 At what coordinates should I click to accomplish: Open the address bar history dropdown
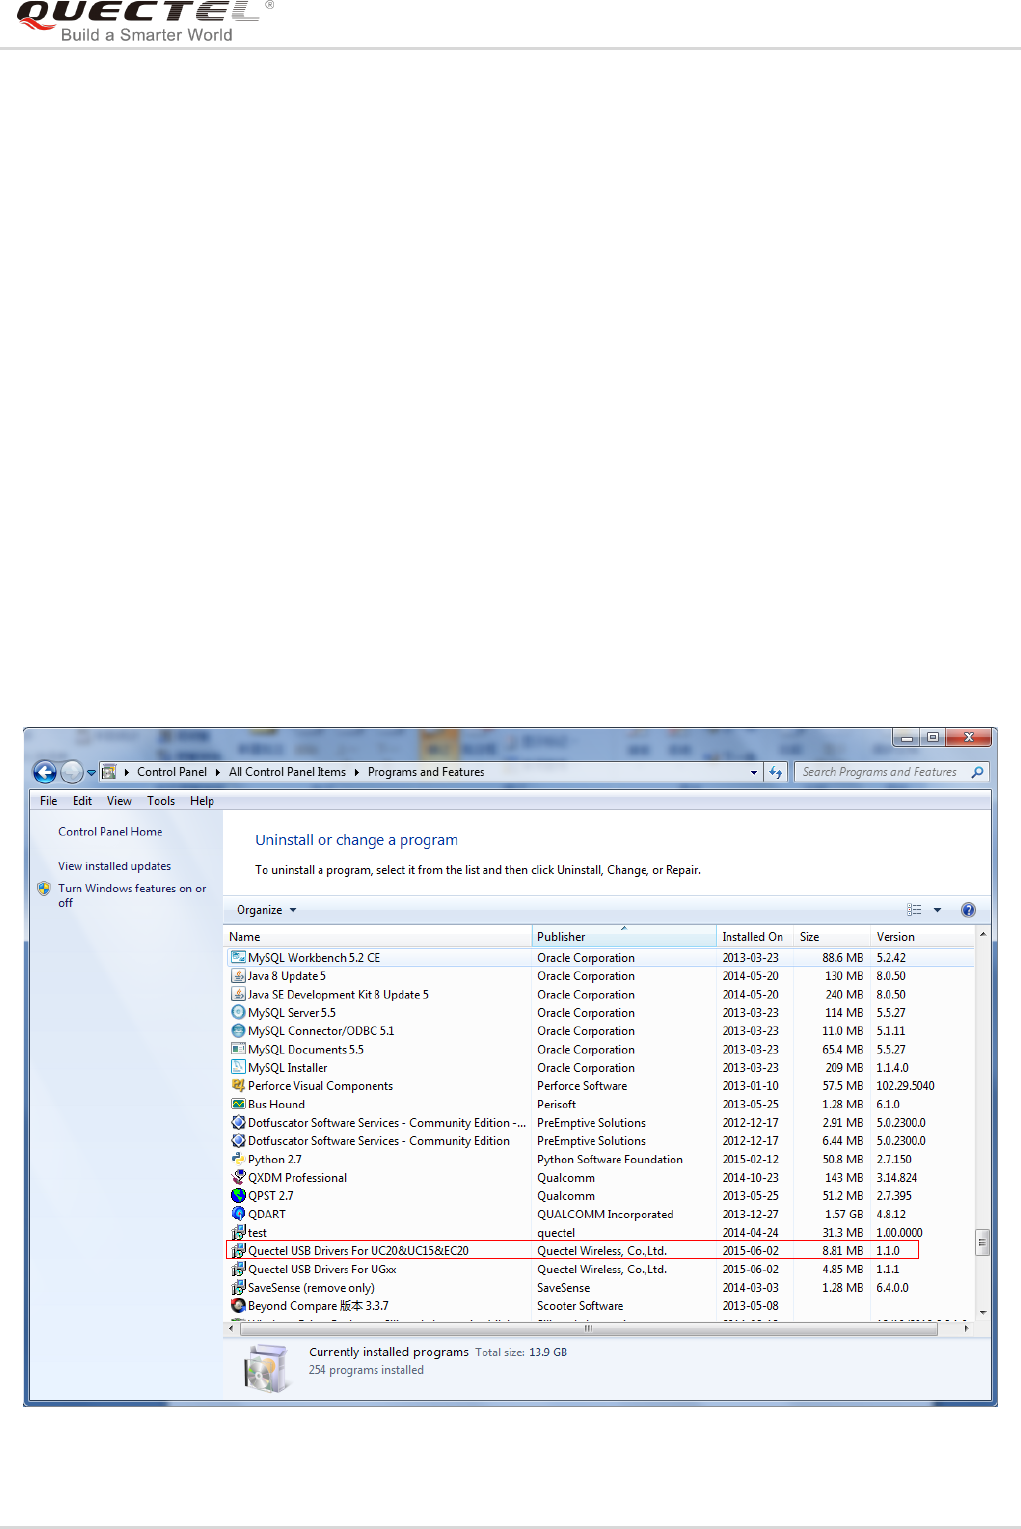click(754, 773)
